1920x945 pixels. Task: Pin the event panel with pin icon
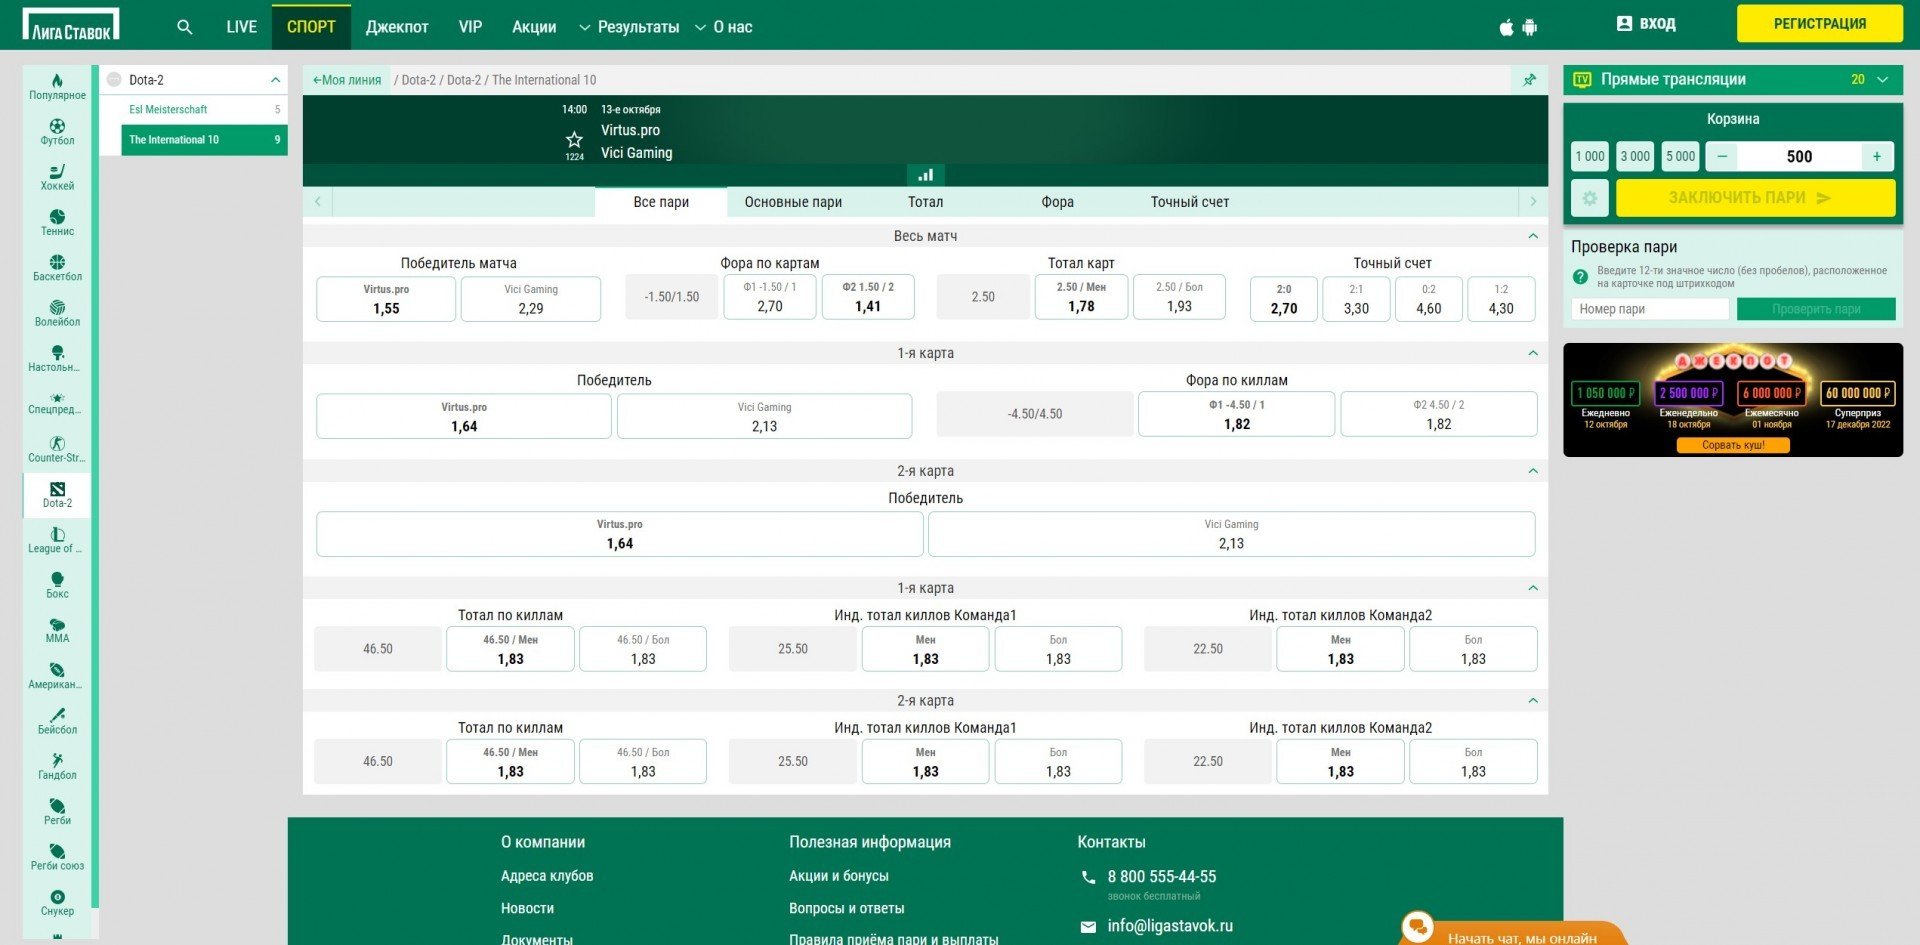pyautogui.click(x=1529, y=79)
